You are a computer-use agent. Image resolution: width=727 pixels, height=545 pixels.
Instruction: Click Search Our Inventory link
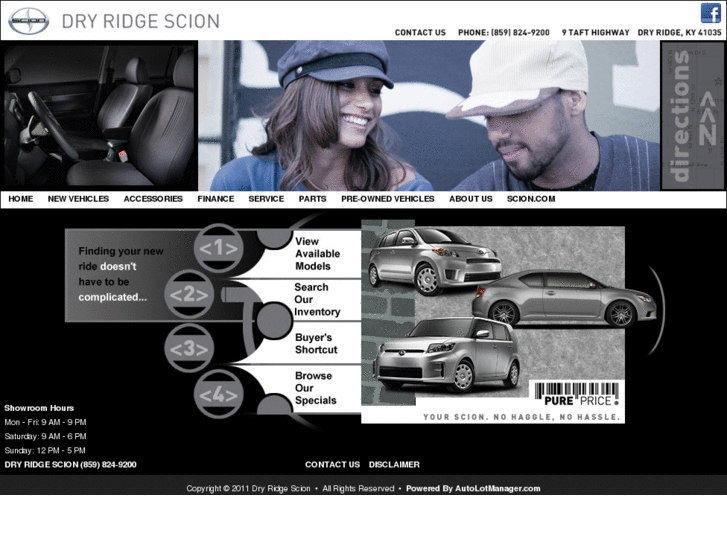tap(317, 300)
